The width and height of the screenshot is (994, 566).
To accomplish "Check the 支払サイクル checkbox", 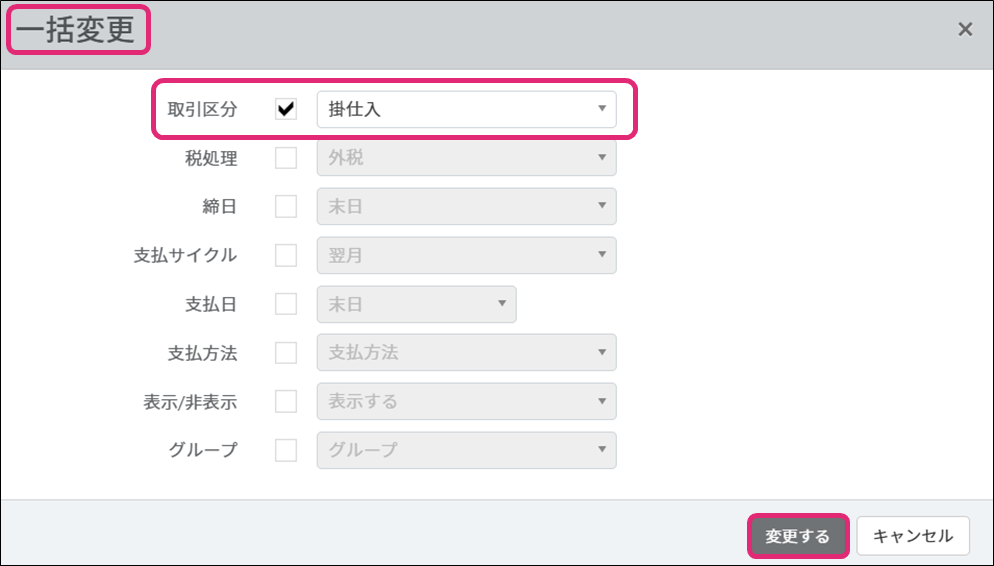I will (286, 255).
